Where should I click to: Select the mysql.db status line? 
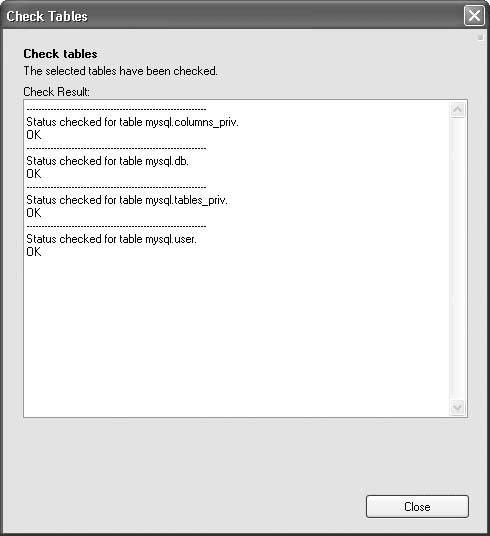pyautogui.click(x=107, y=161)
